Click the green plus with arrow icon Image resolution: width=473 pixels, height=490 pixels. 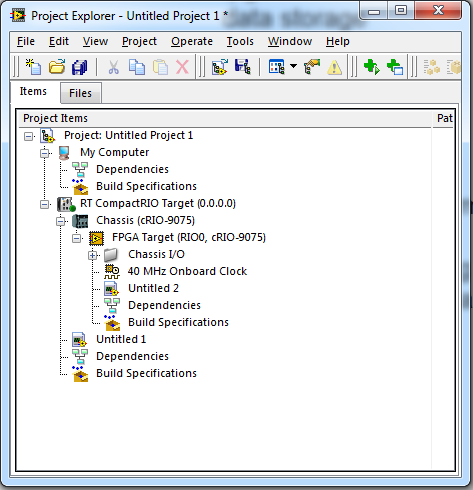(x=372, y=67)
